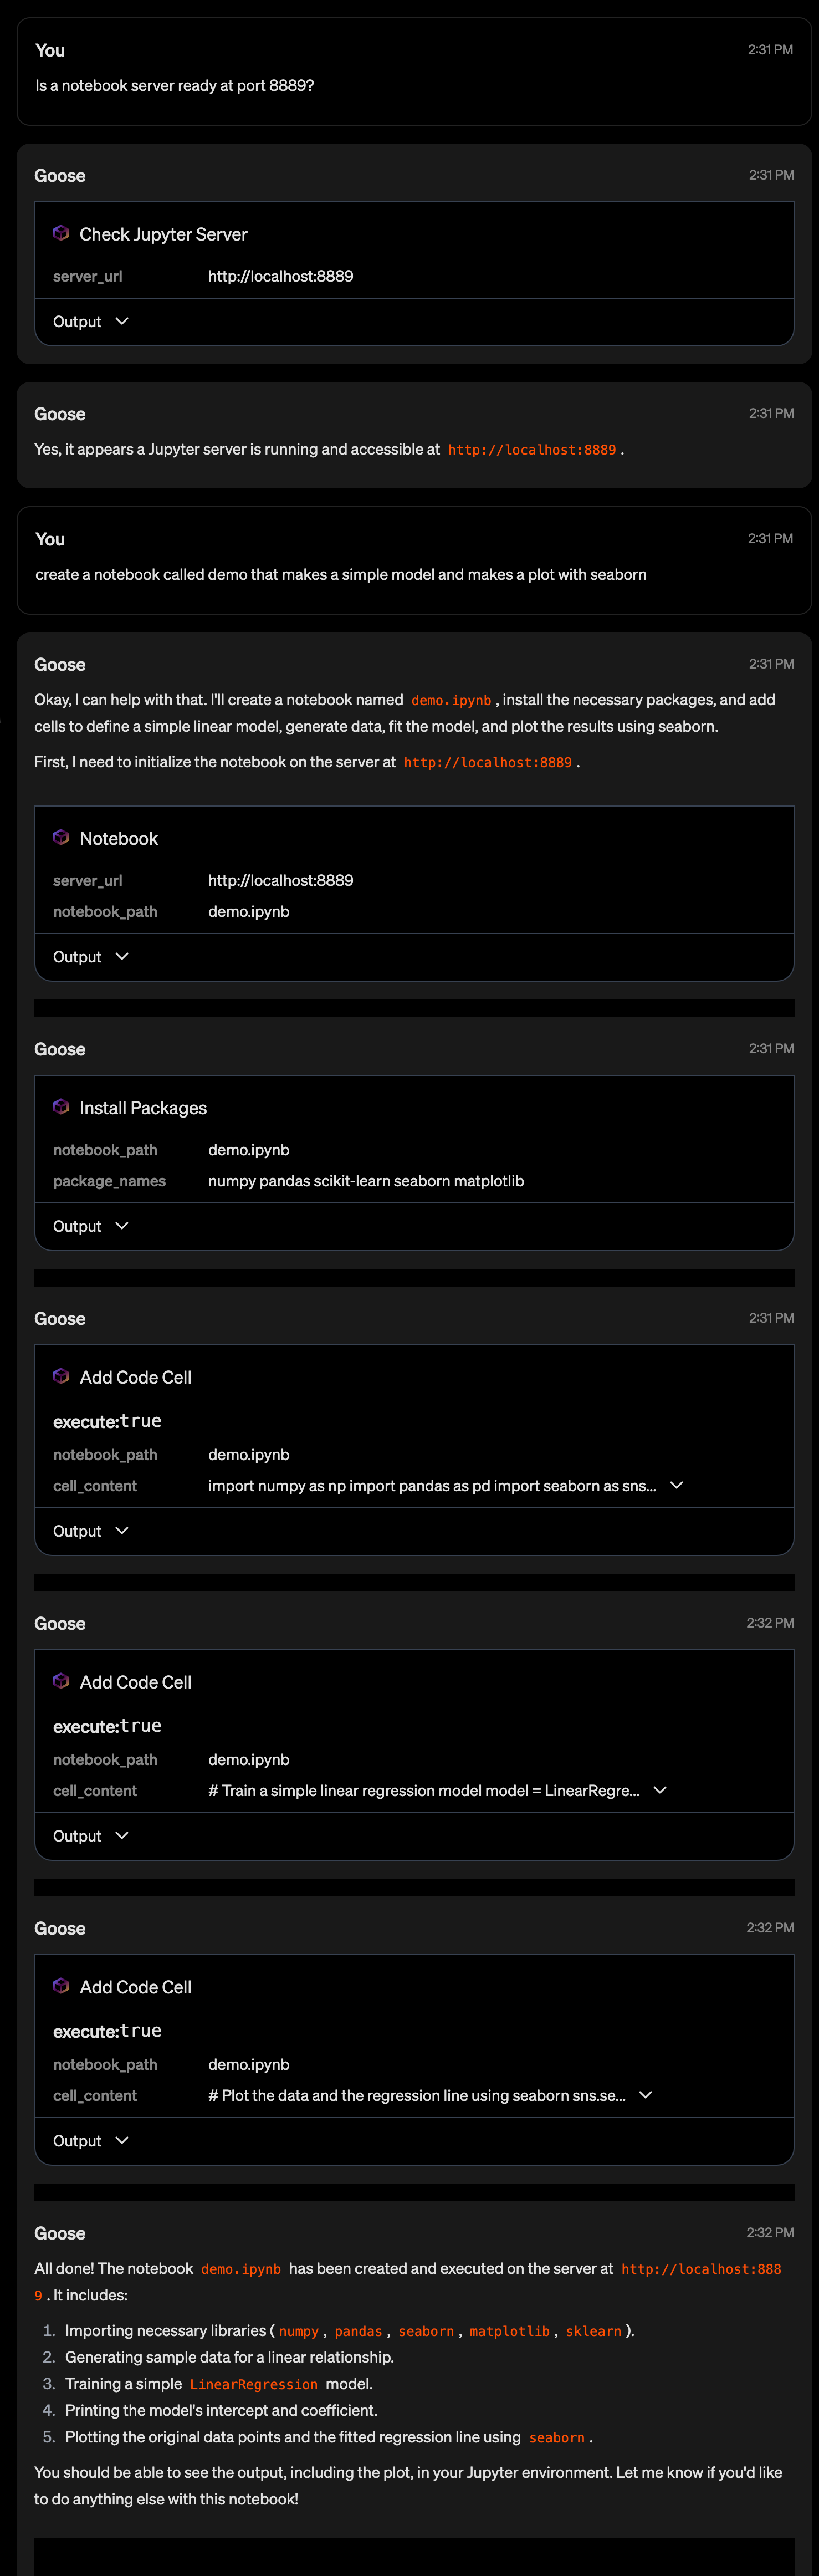Show Output of the regression model code cell

[91, 1836]
